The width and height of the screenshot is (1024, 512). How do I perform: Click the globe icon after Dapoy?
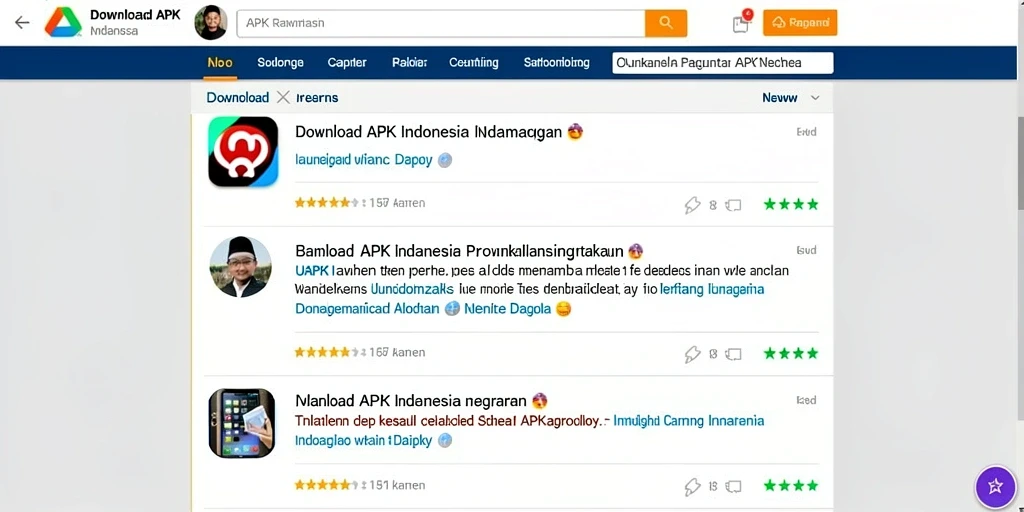(445, 159)
